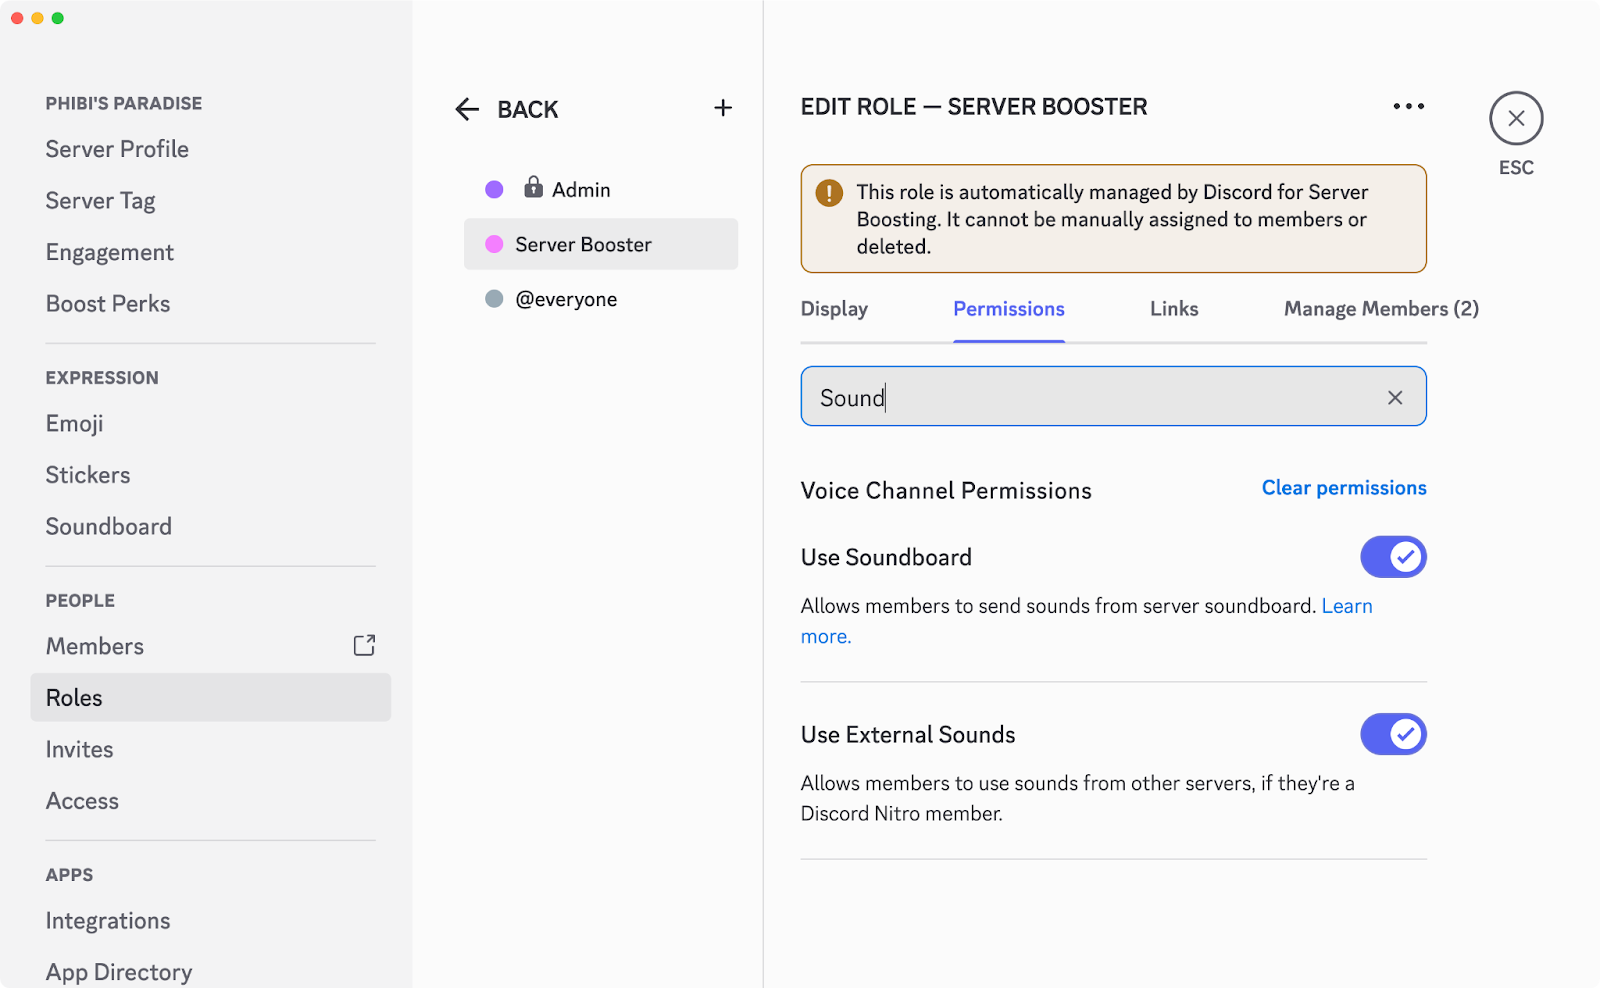Open Emoji settings

(x=75, y=424)
